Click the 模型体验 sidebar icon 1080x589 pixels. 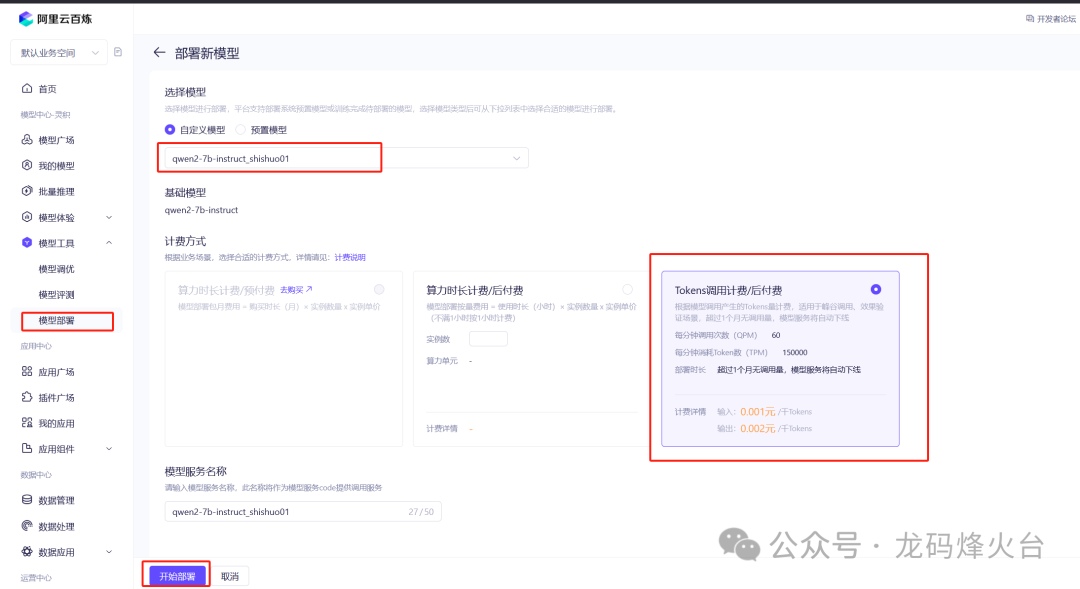point(27,217)
